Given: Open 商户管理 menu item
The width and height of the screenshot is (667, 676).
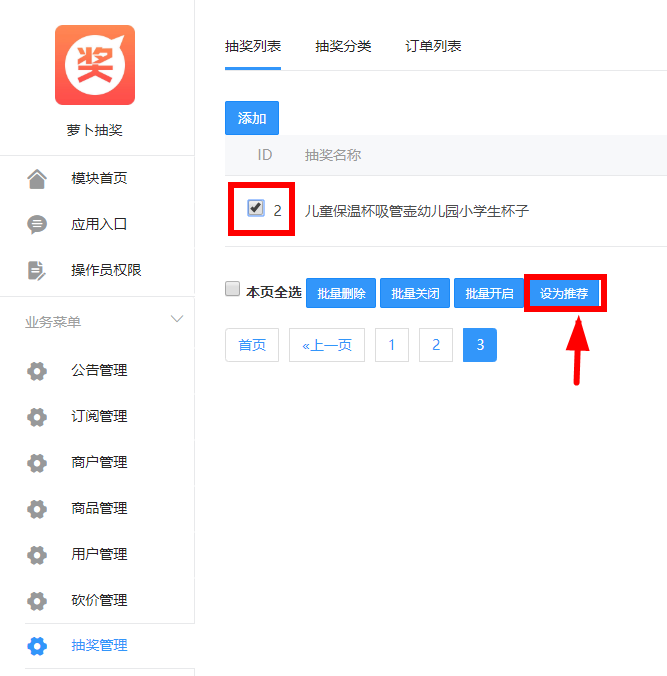Looking at the screenshot, I should [x=97, y=463].
